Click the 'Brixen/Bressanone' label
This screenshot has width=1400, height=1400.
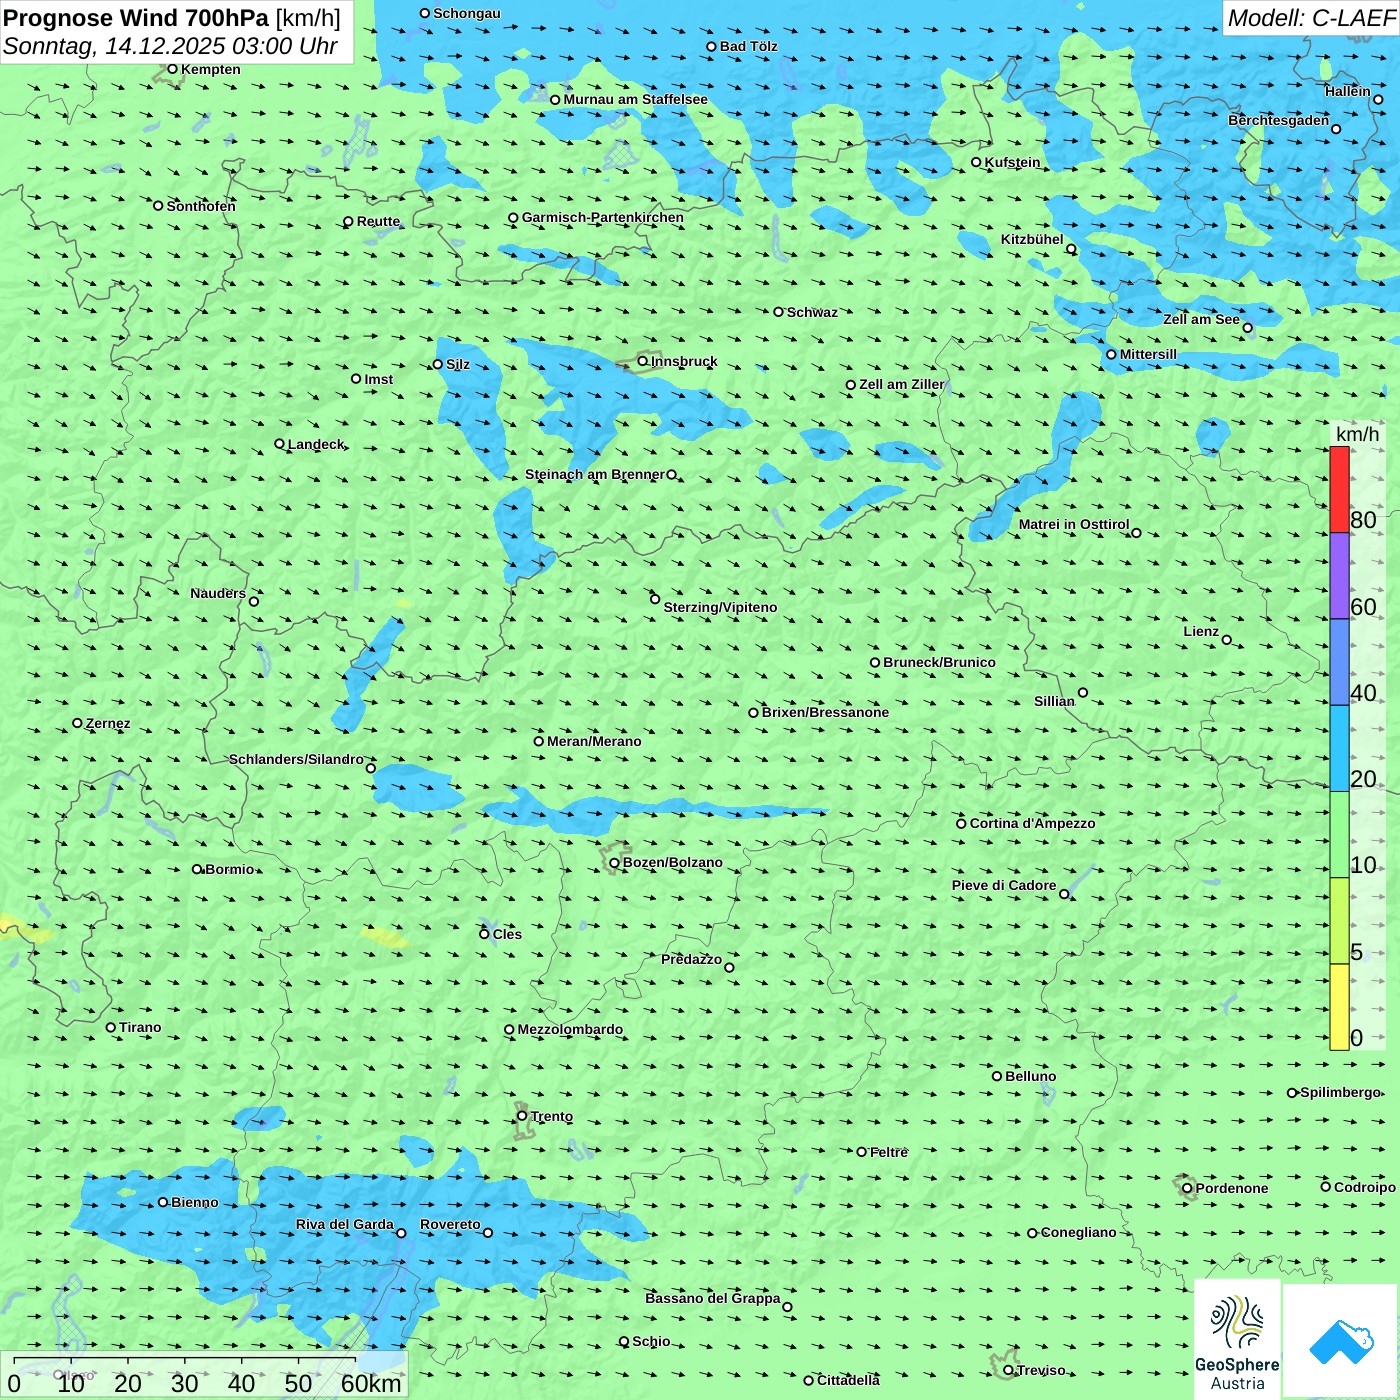[825, 712]
